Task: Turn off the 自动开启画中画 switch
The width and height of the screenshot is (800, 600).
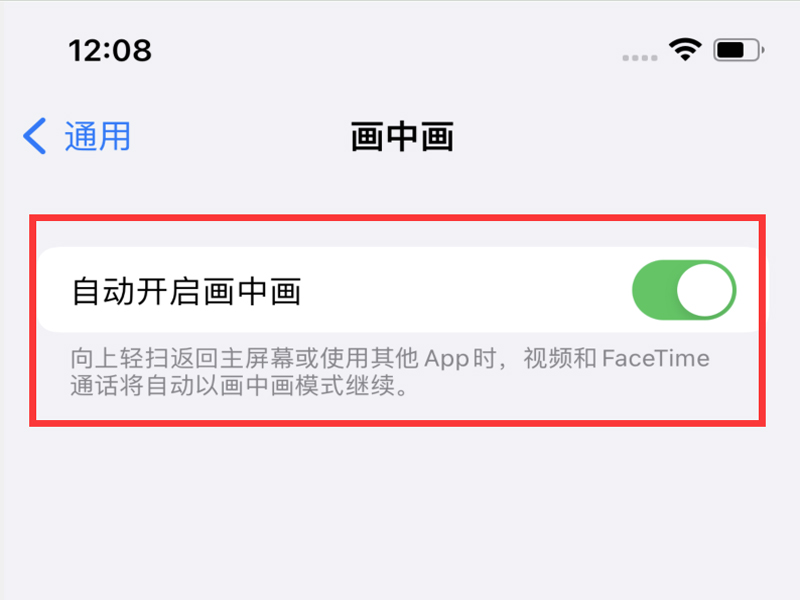Action: point(684,290)
